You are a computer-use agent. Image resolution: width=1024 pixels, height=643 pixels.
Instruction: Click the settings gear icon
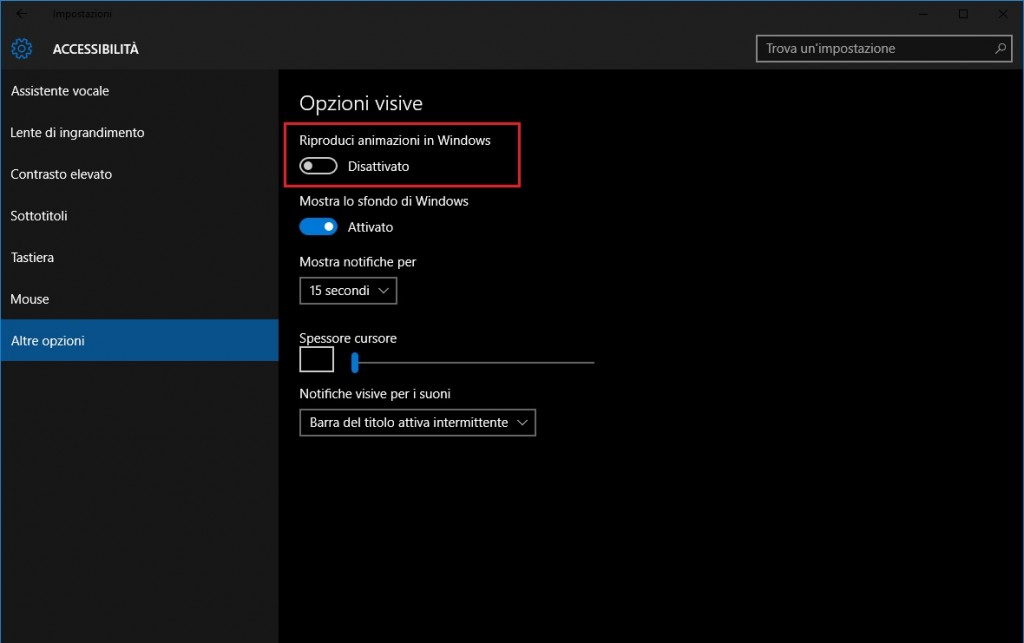(x=22, y=48)
